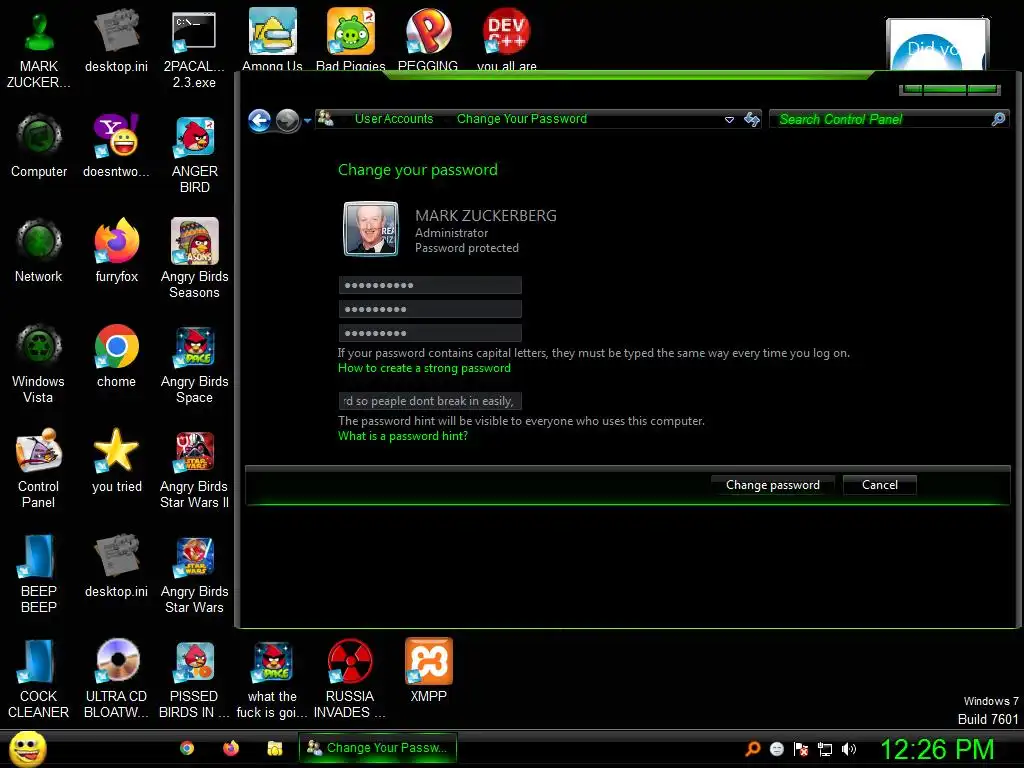Screen dimensions: 1024x768
Task: Open the PEGGING desktop shortcut
Action: pos(428,39)
